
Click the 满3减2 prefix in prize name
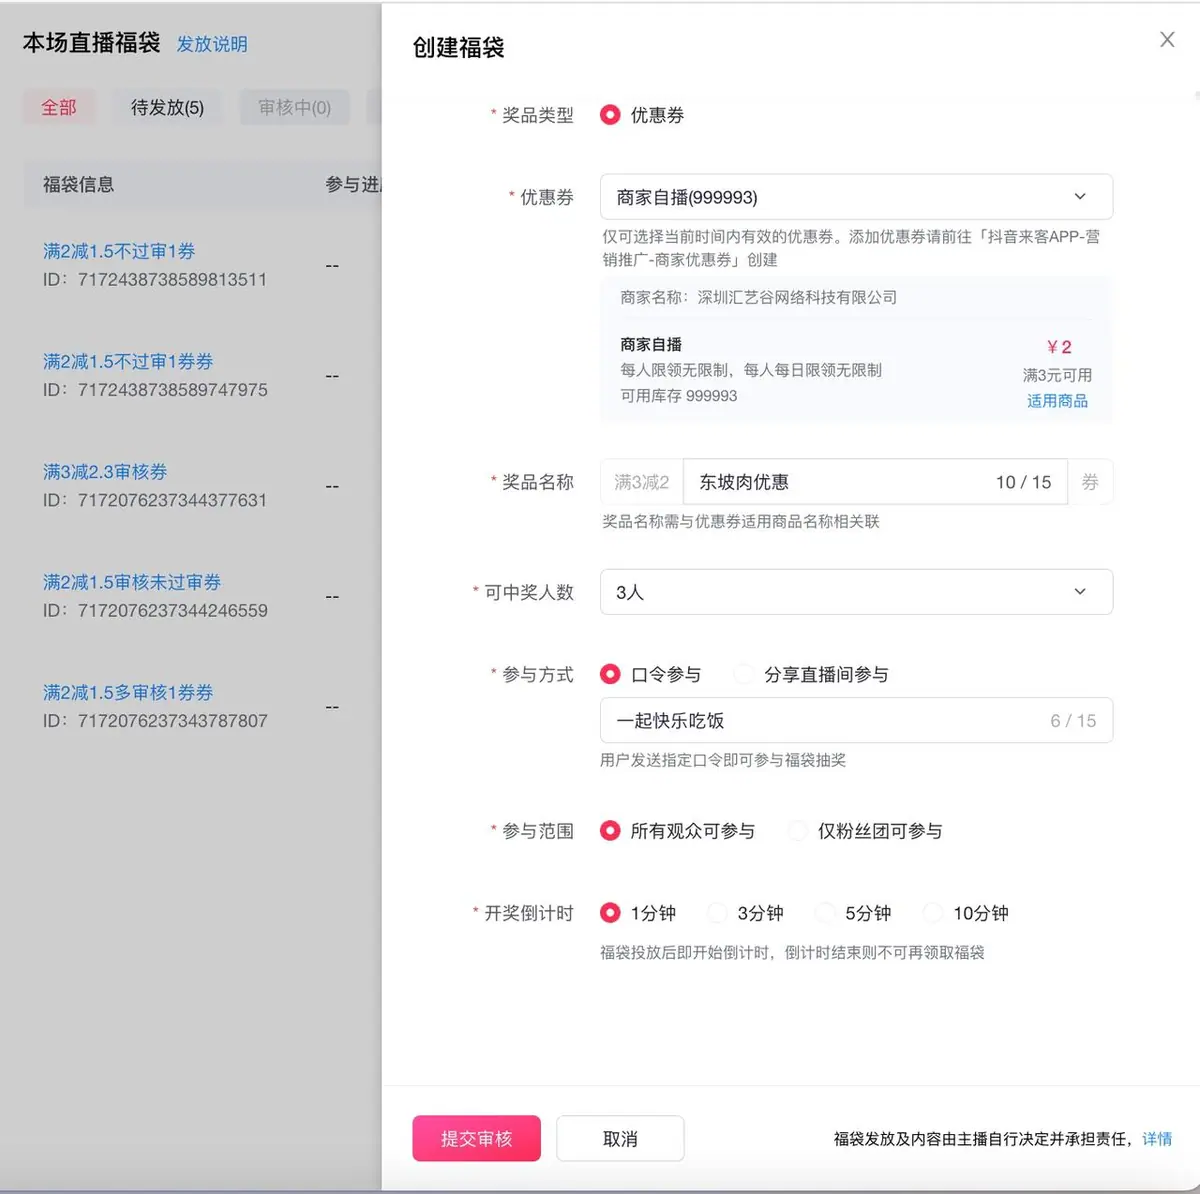(642, 482)
